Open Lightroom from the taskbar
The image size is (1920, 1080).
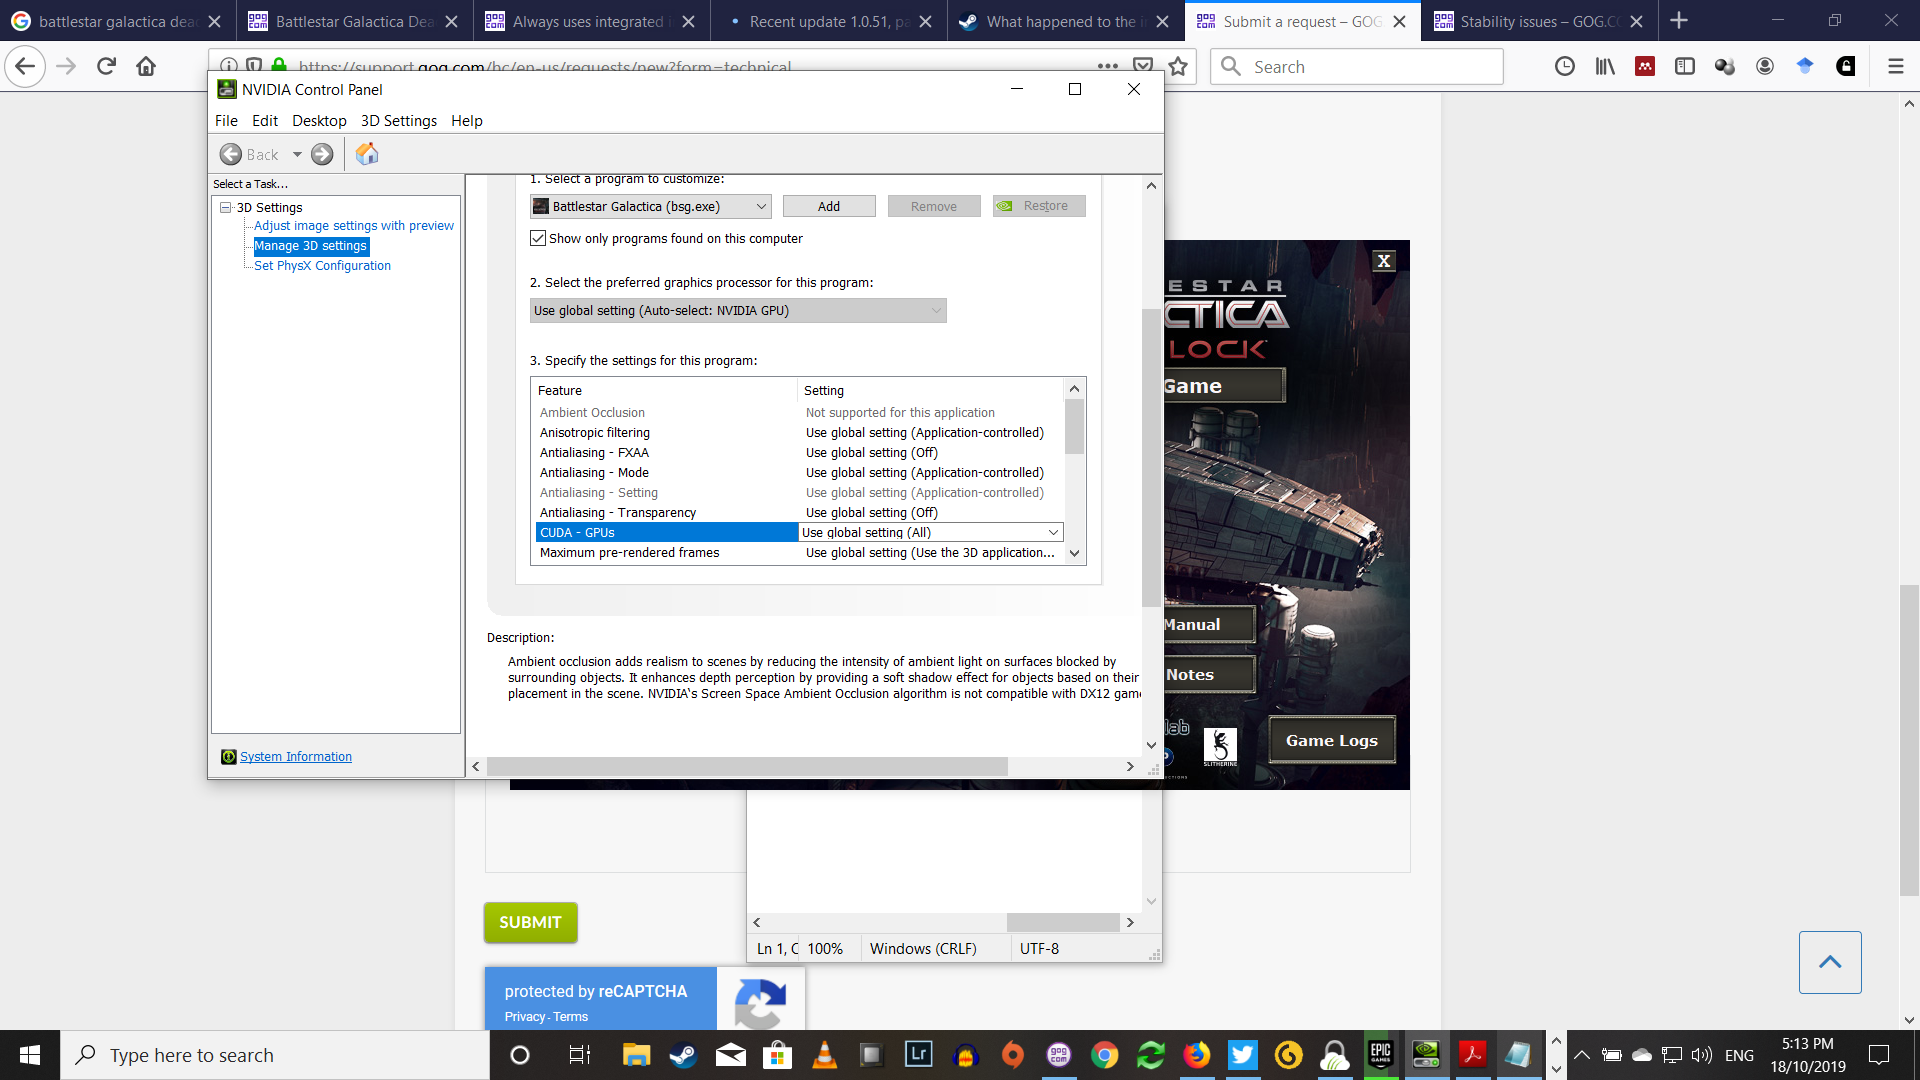coord(918,1055)
